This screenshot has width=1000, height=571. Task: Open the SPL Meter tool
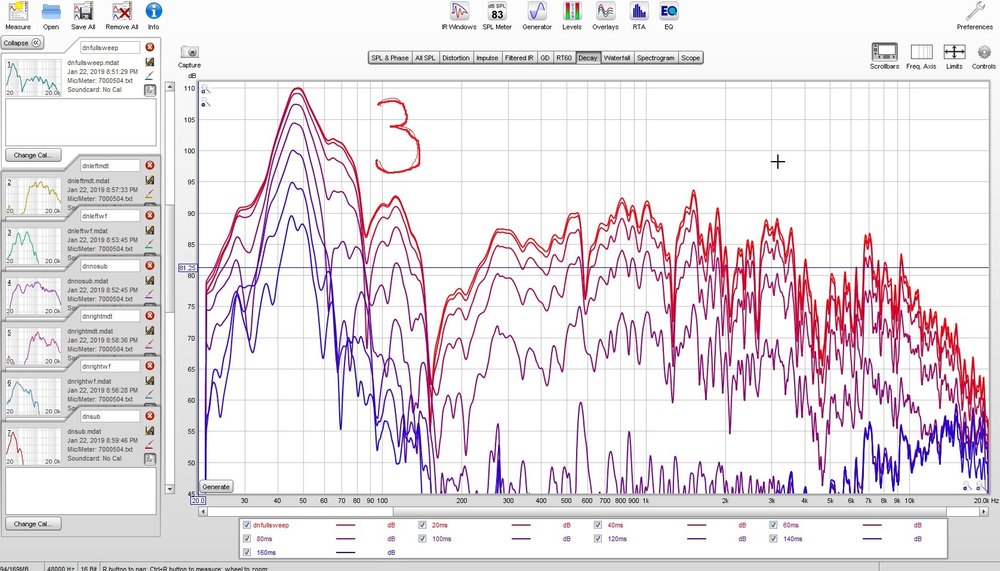point(497,16)
